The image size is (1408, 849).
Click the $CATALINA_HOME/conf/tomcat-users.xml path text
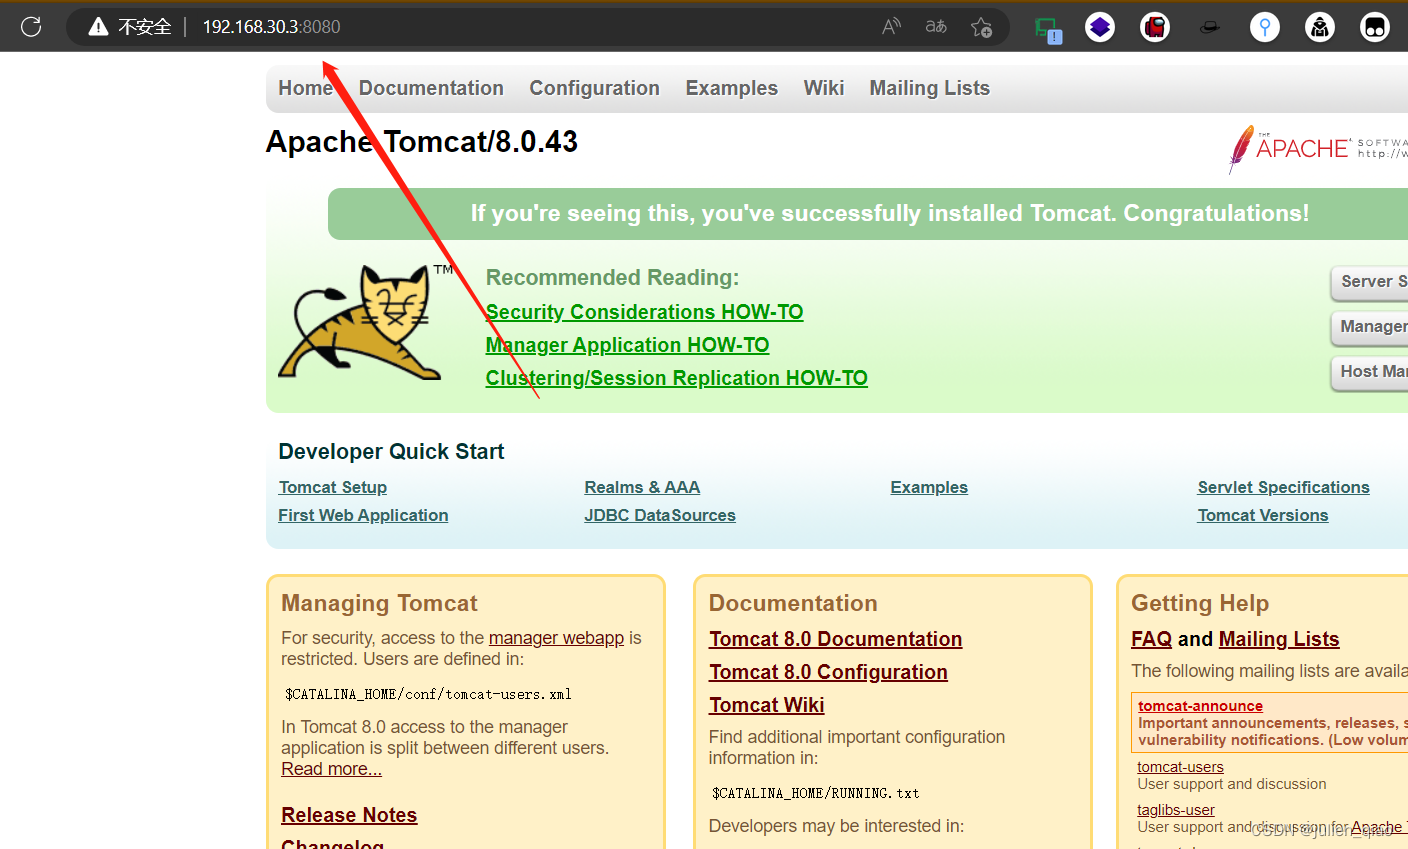pyautogui.click(x=428, y=694)
